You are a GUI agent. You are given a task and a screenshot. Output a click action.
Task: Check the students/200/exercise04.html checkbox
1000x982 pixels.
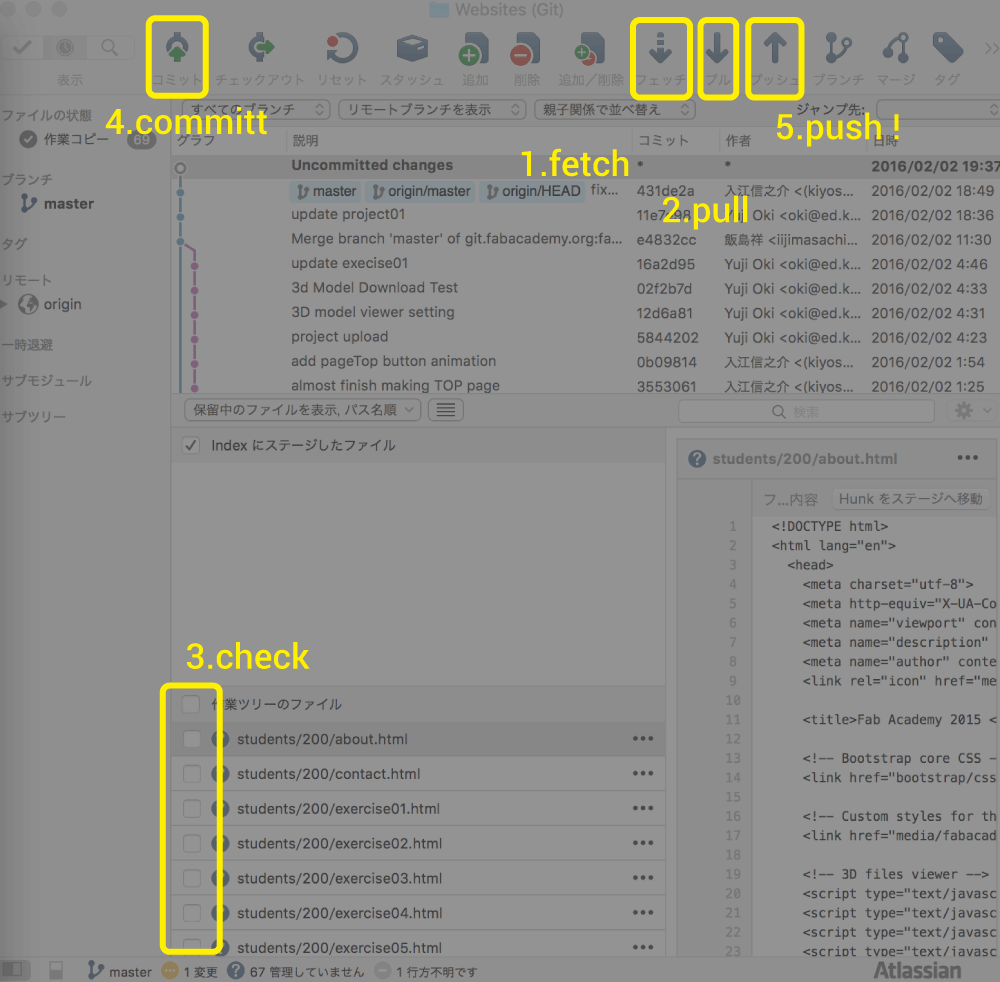(x=191, y=912)
